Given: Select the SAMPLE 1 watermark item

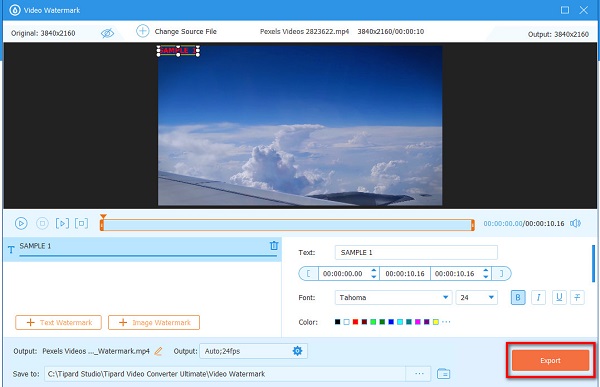Looking at the screenshot, I should coord(142,249).
